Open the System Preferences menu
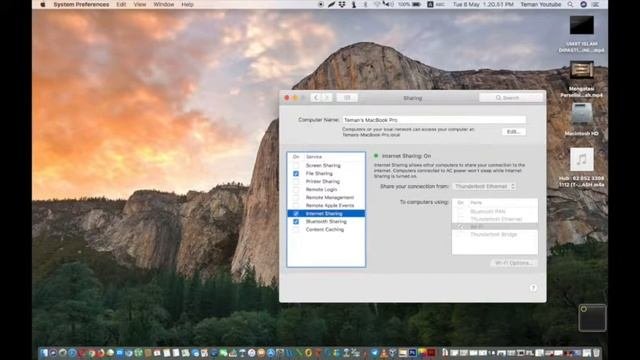The width and height of the screenshot is (640, 360). coord(81,4)
